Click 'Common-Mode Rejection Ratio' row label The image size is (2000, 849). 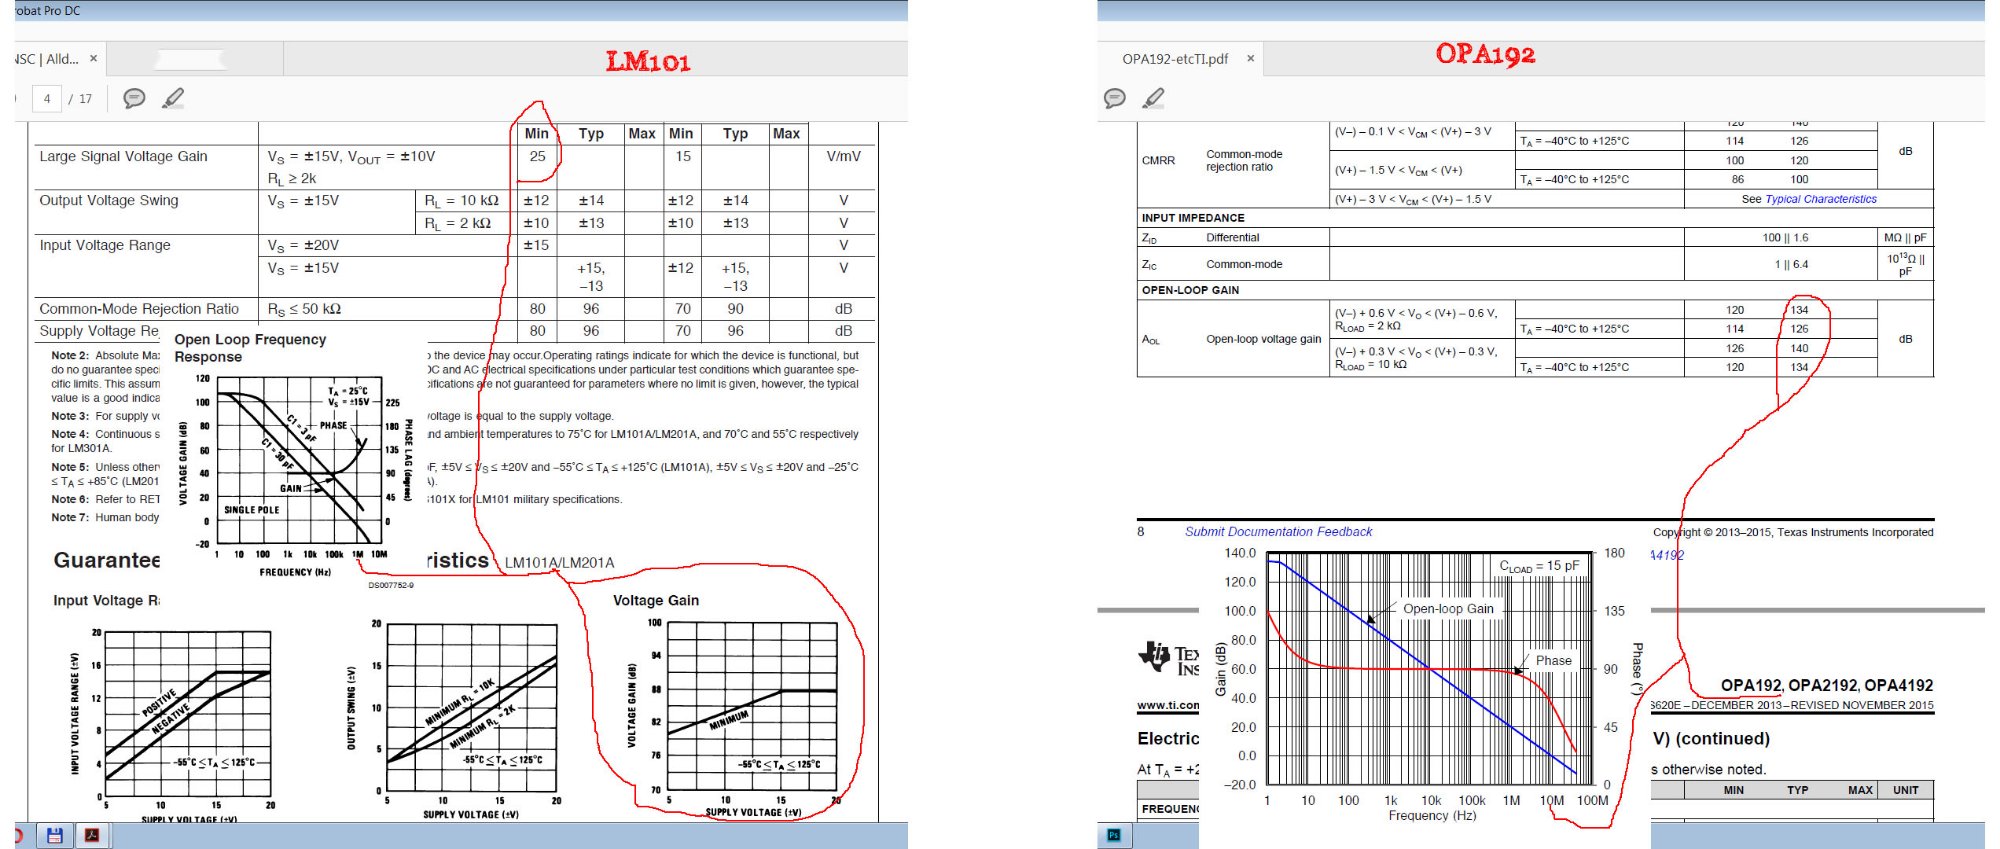[x=139, y=309]
